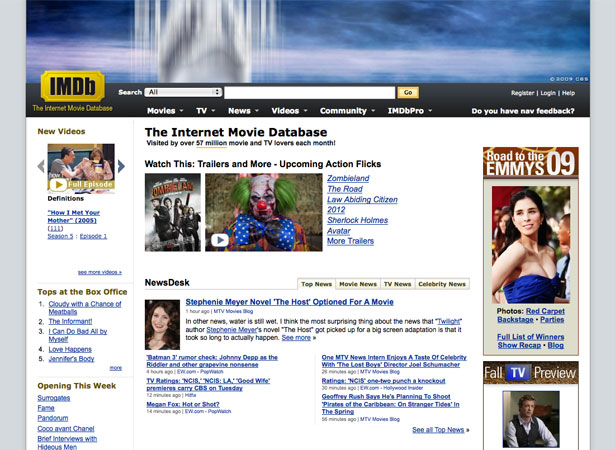Open Full List of Winners link
This screenshot has width=615, height=450.
click(531, 337)
